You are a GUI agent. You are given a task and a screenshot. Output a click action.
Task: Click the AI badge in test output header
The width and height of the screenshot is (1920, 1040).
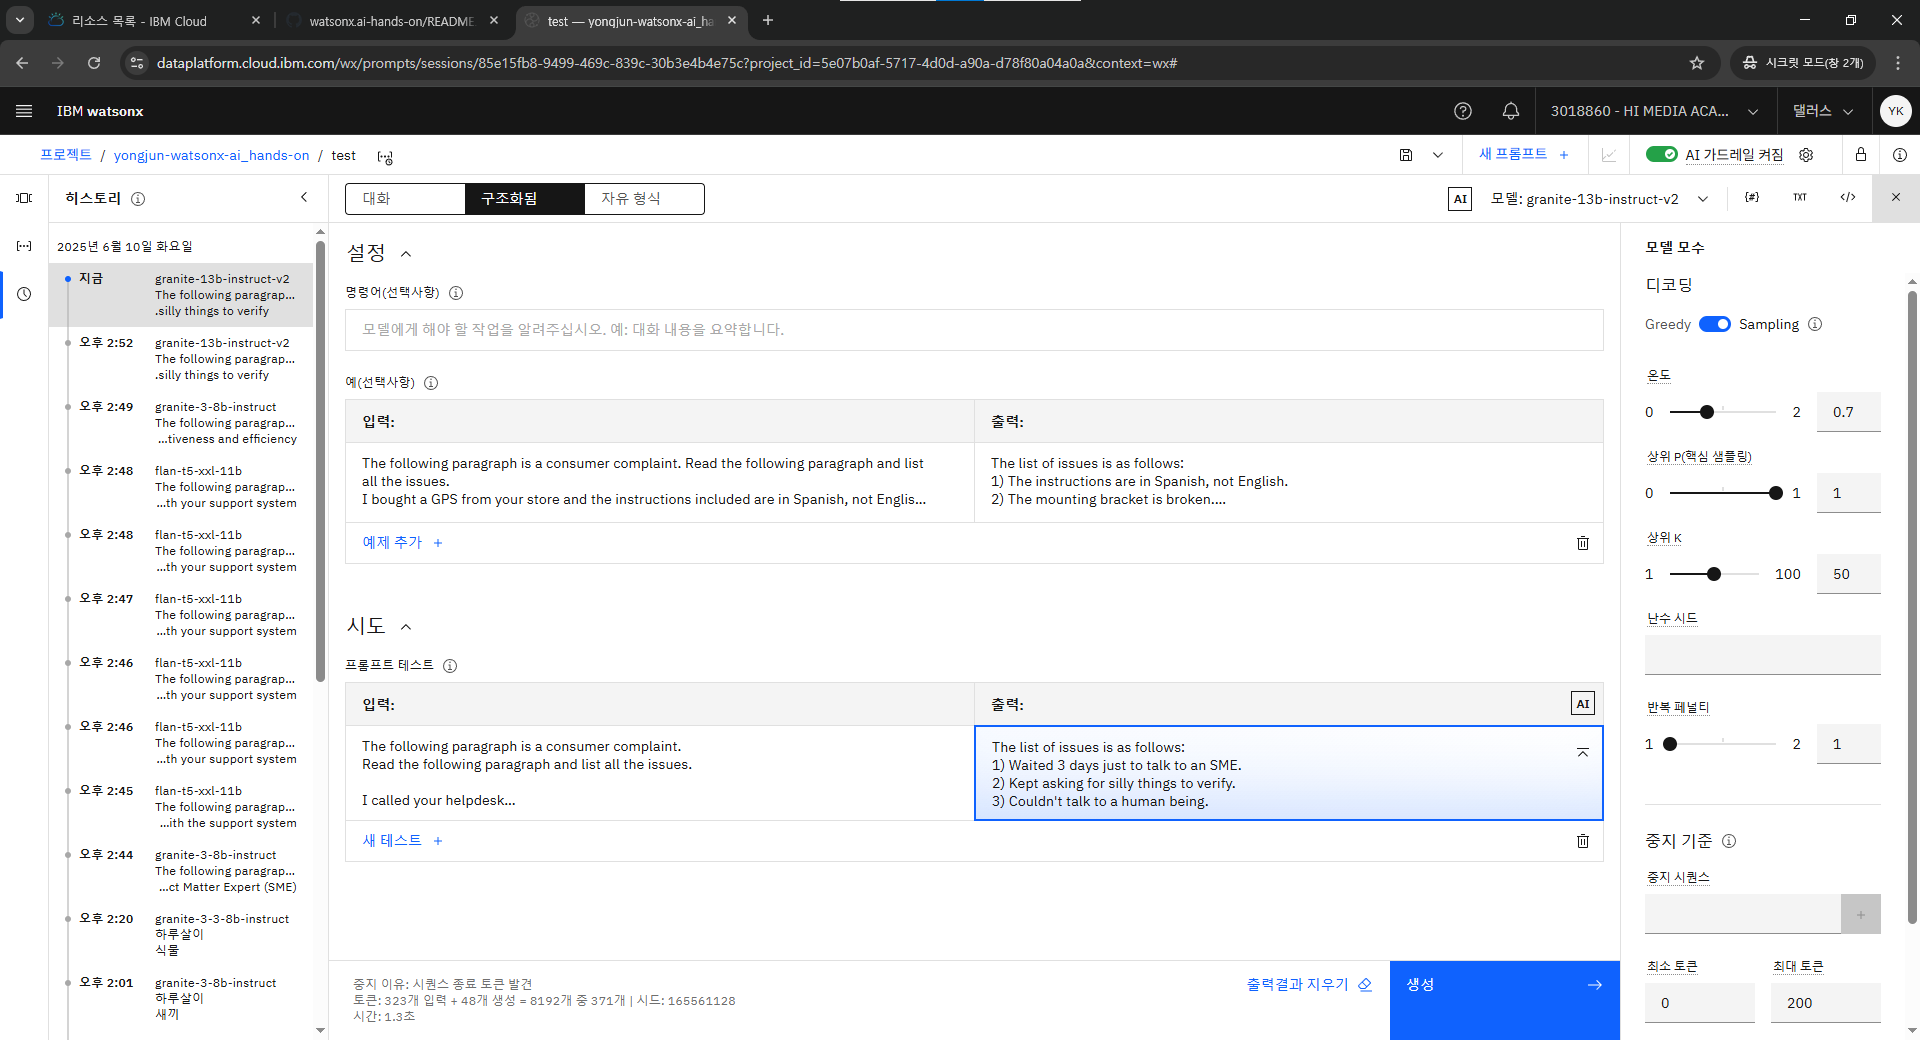(x=1583, y=704)
